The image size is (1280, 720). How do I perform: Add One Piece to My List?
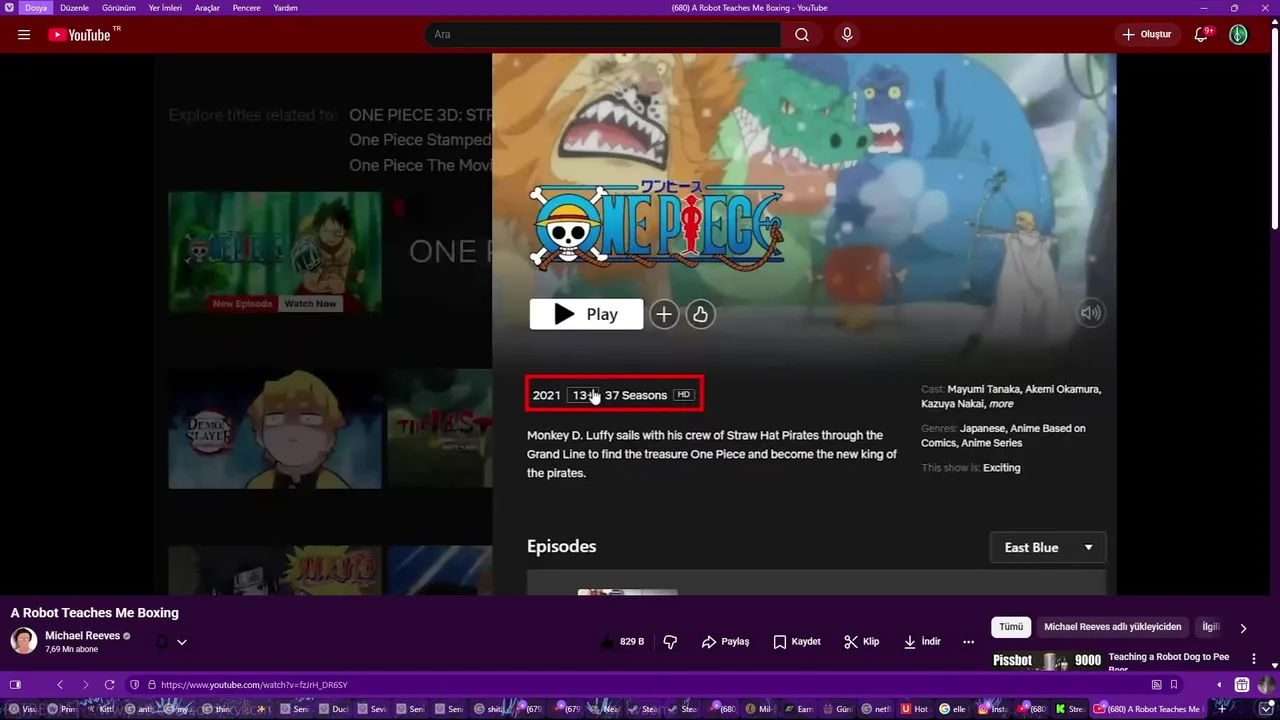664,314
